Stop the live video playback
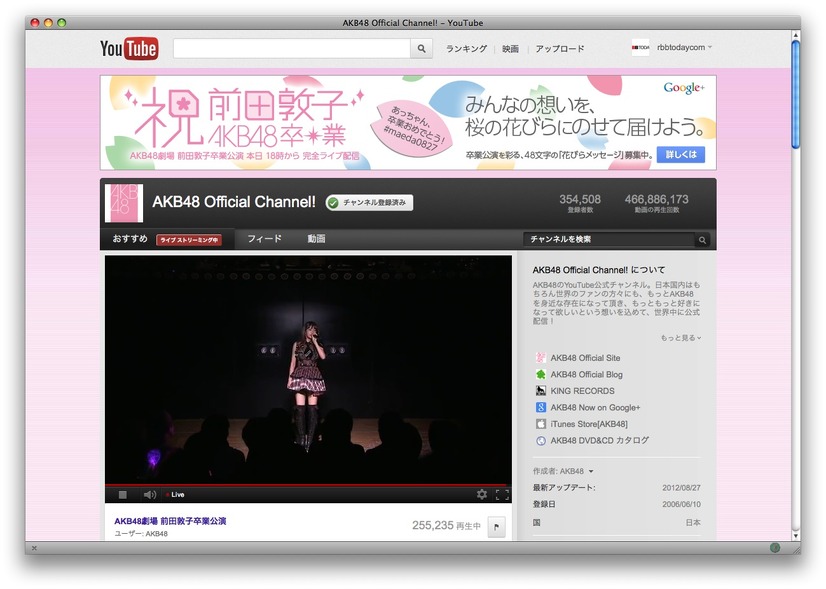 (123, 495)
